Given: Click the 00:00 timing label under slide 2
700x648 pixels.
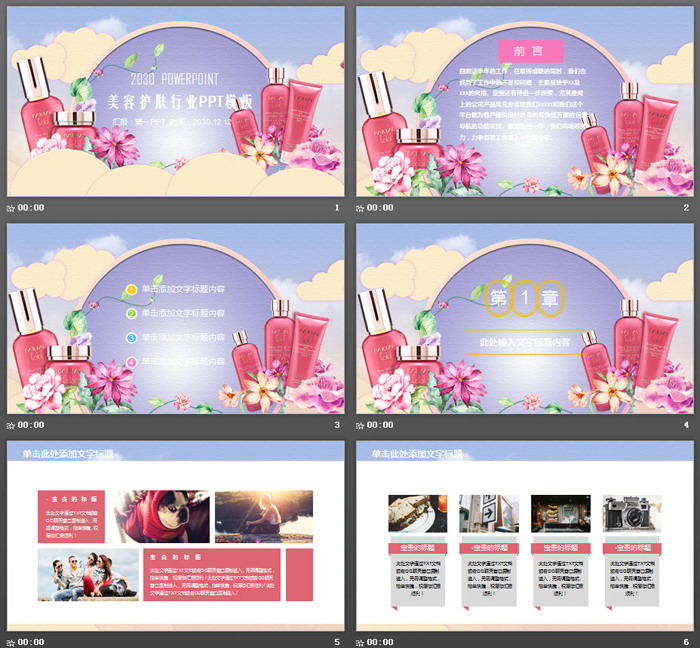Looking at the screenshot, I should click(381, 208).
